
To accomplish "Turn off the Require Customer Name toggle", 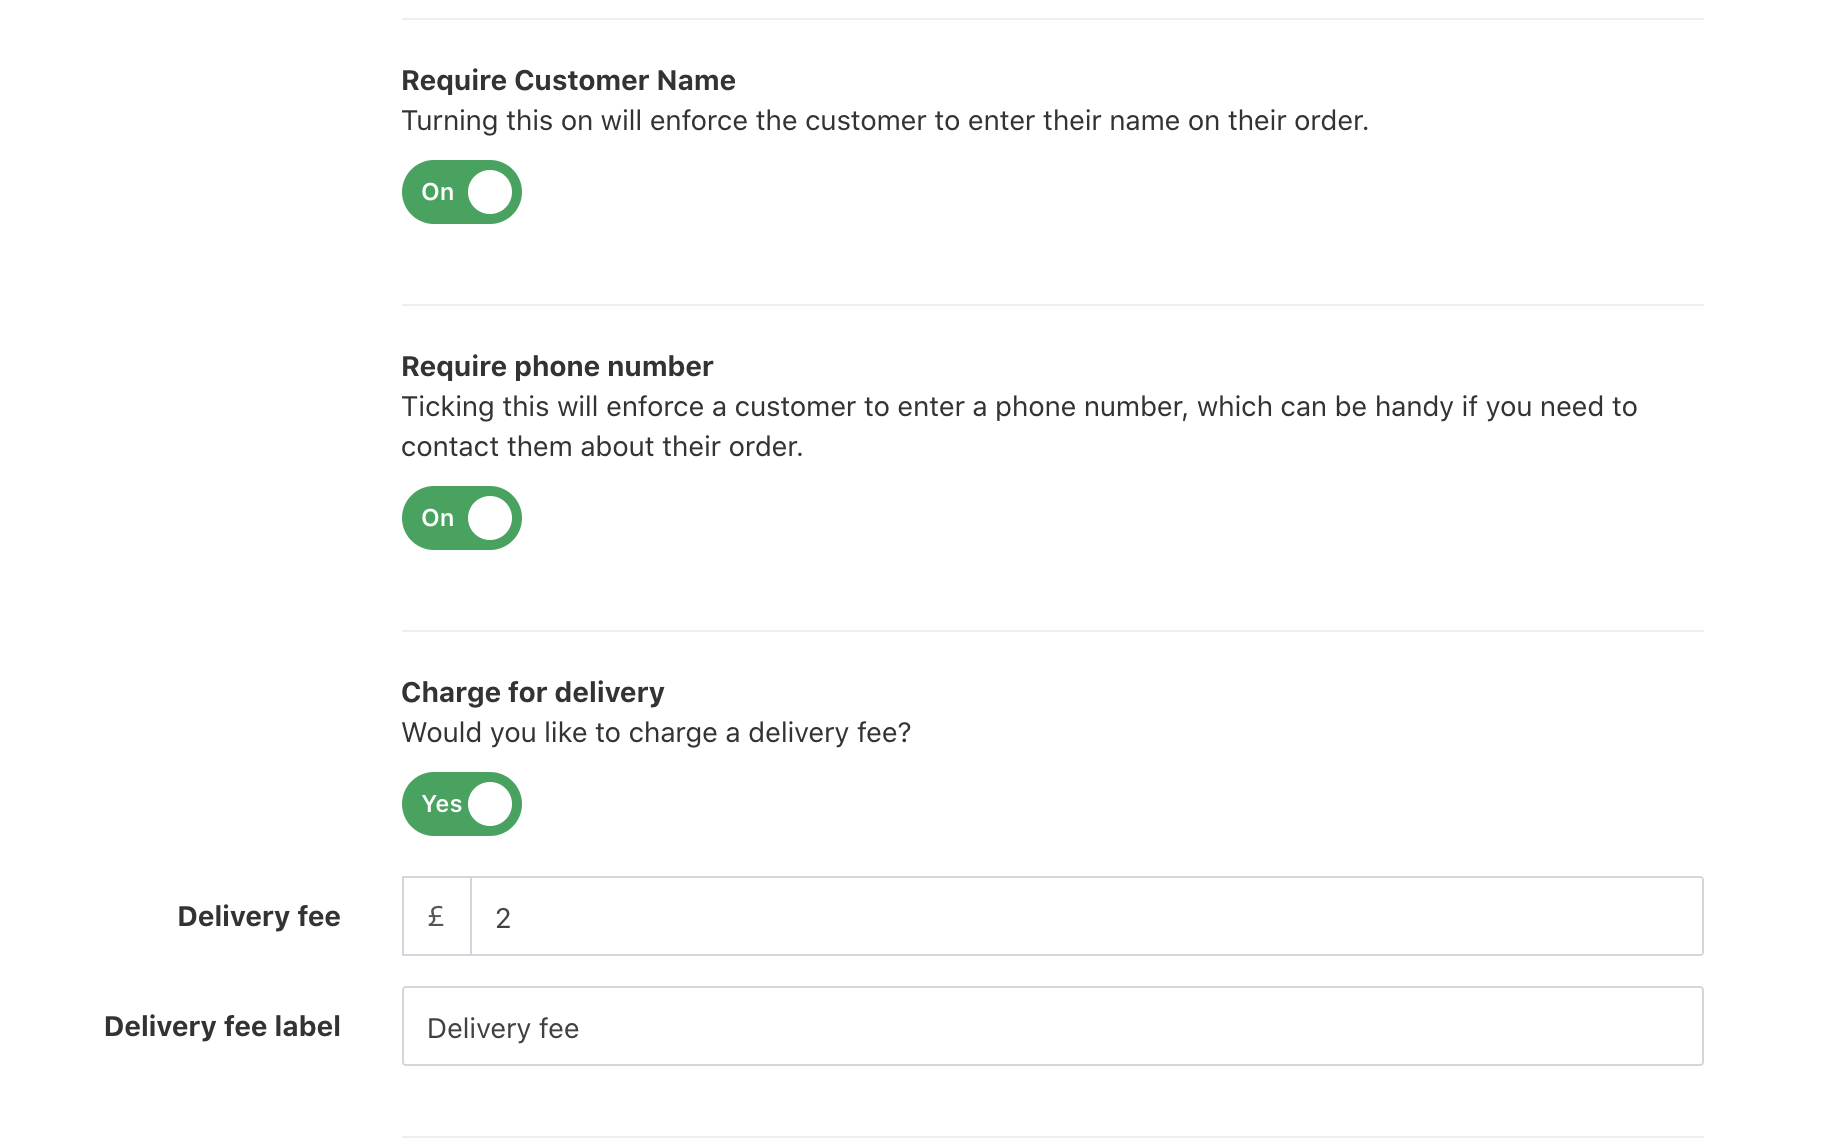I will click(461, 192).
